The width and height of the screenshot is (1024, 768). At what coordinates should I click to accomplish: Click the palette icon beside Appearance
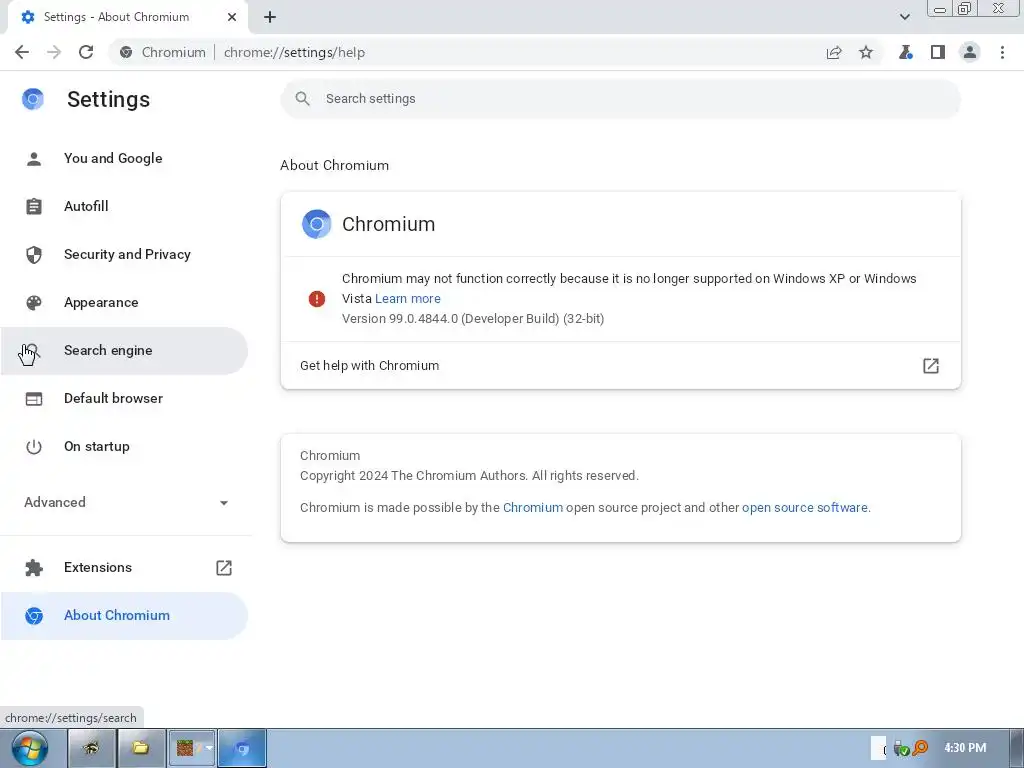tap(34, 302)
